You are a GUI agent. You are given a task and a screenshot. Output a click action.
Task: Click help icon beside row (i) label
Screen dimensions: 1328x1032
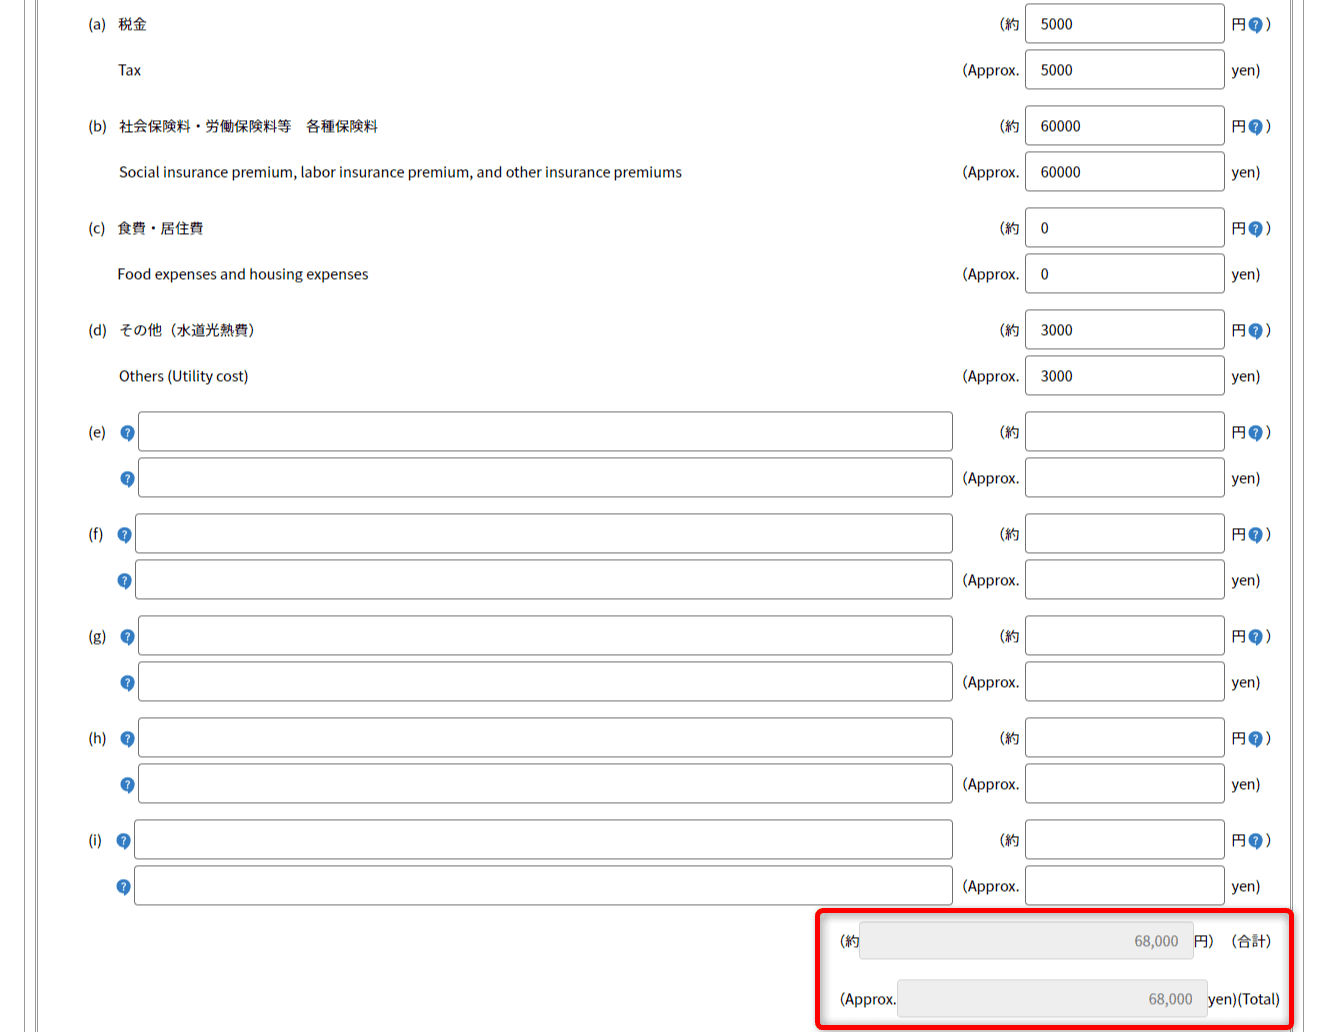[123, 841]
